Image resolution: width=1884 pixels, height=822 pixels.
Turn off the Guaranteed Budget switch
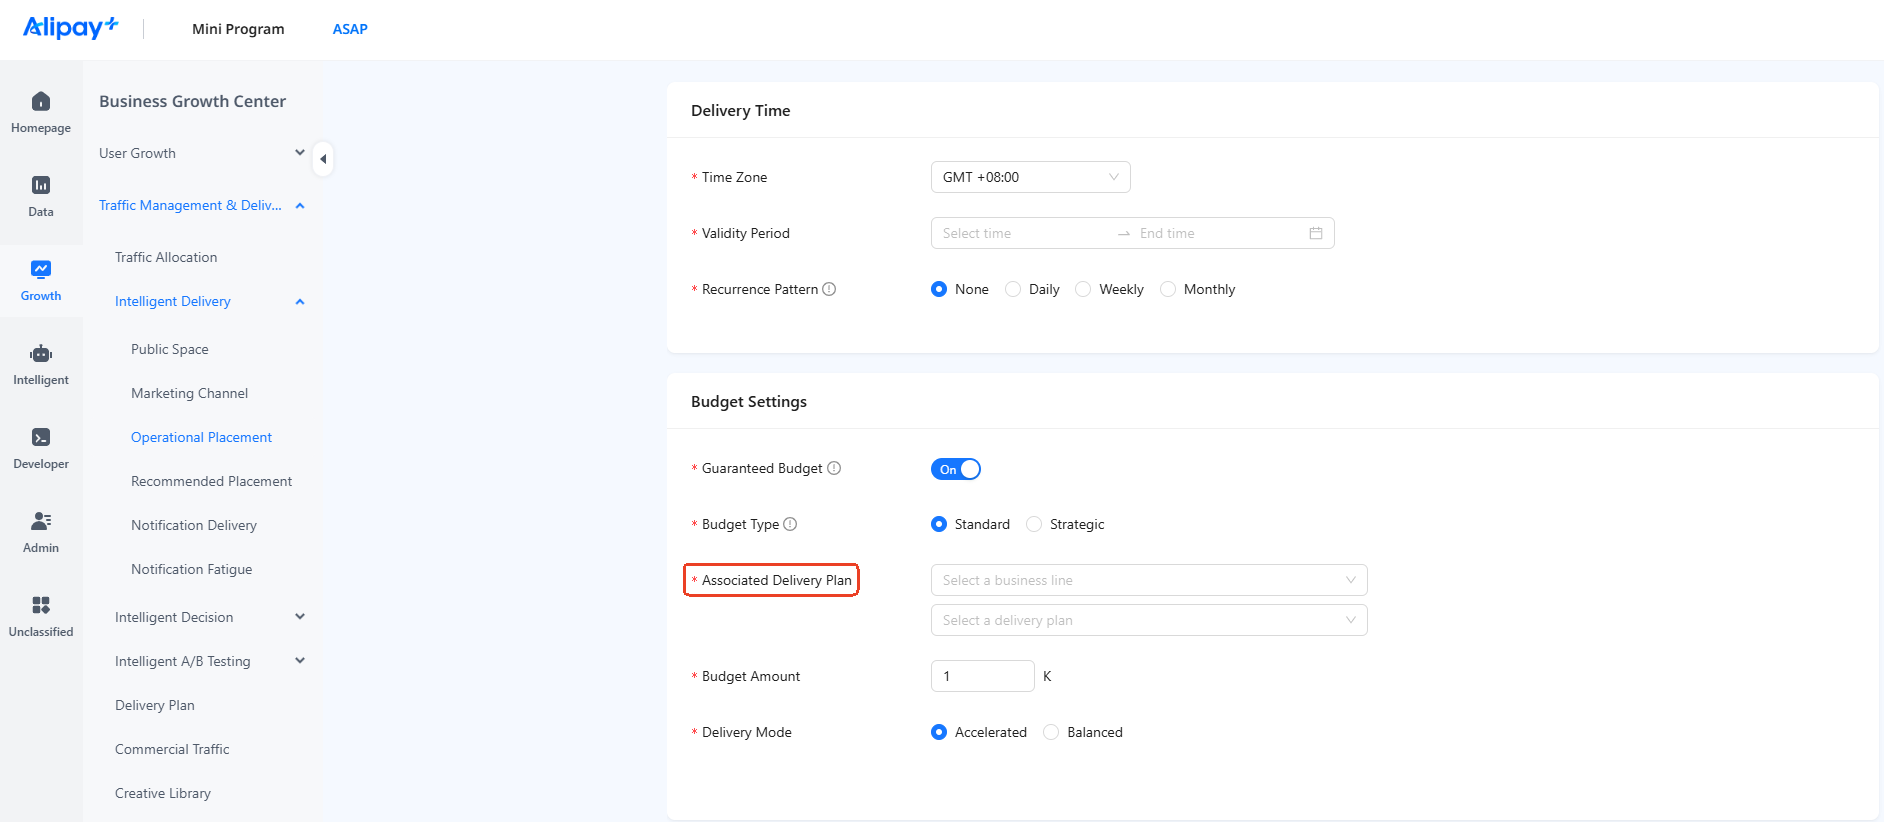[956, 469]
